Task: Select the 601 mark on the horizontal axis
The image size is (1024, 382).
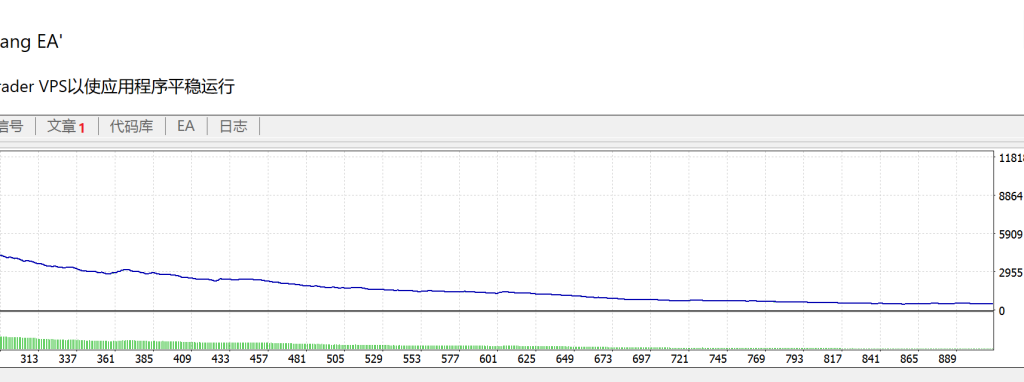Action: coord(488,359)
